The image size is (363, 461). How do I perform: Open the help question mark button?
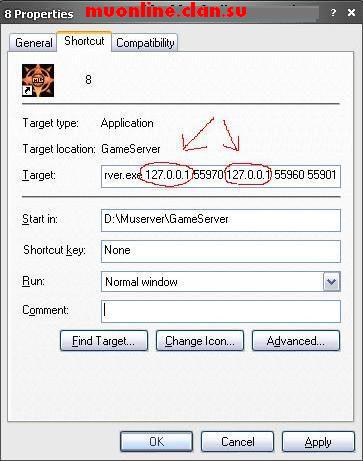click(x=333, y=13)
